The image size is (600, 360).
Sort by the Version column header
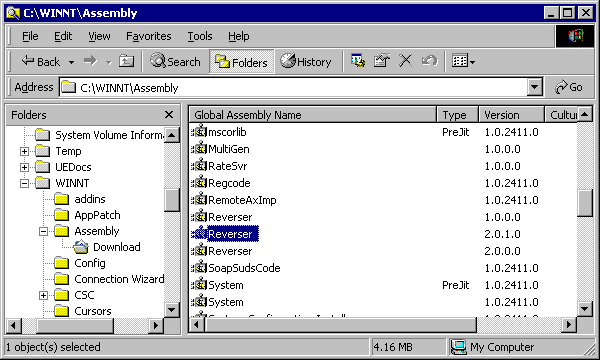[511, 115]
